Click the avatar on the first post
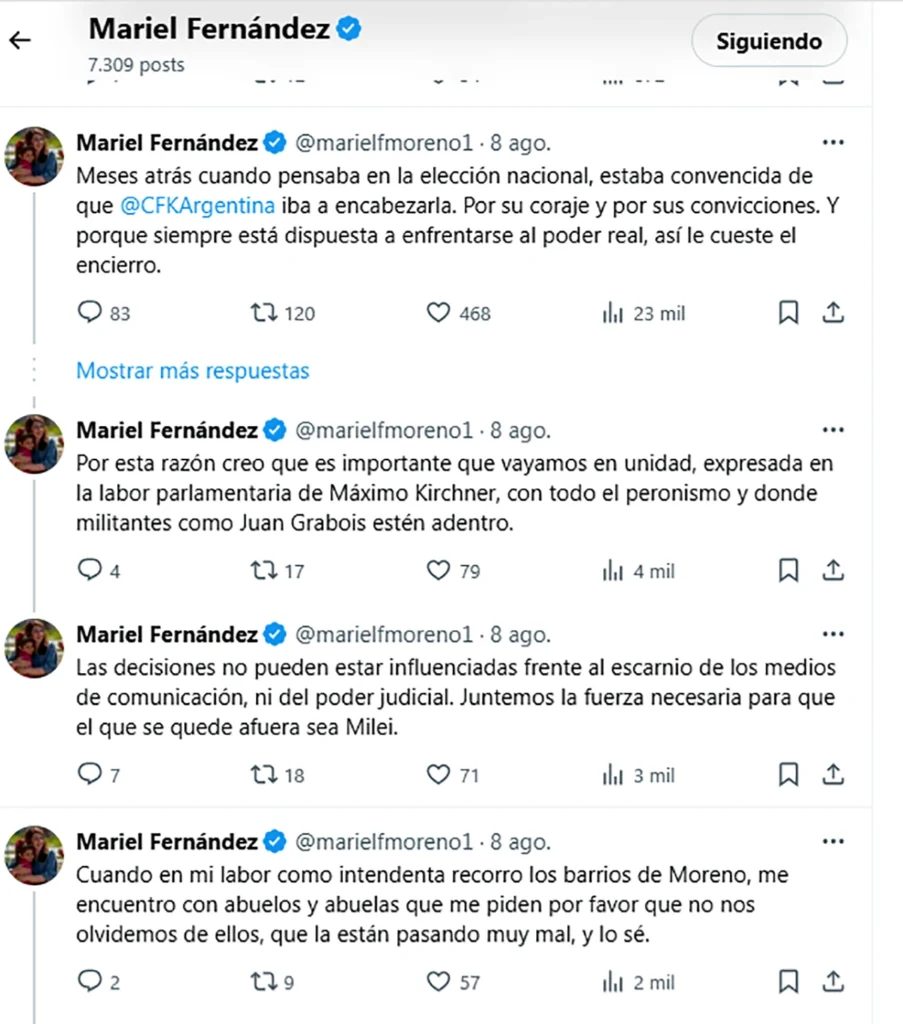 (35, 156)
